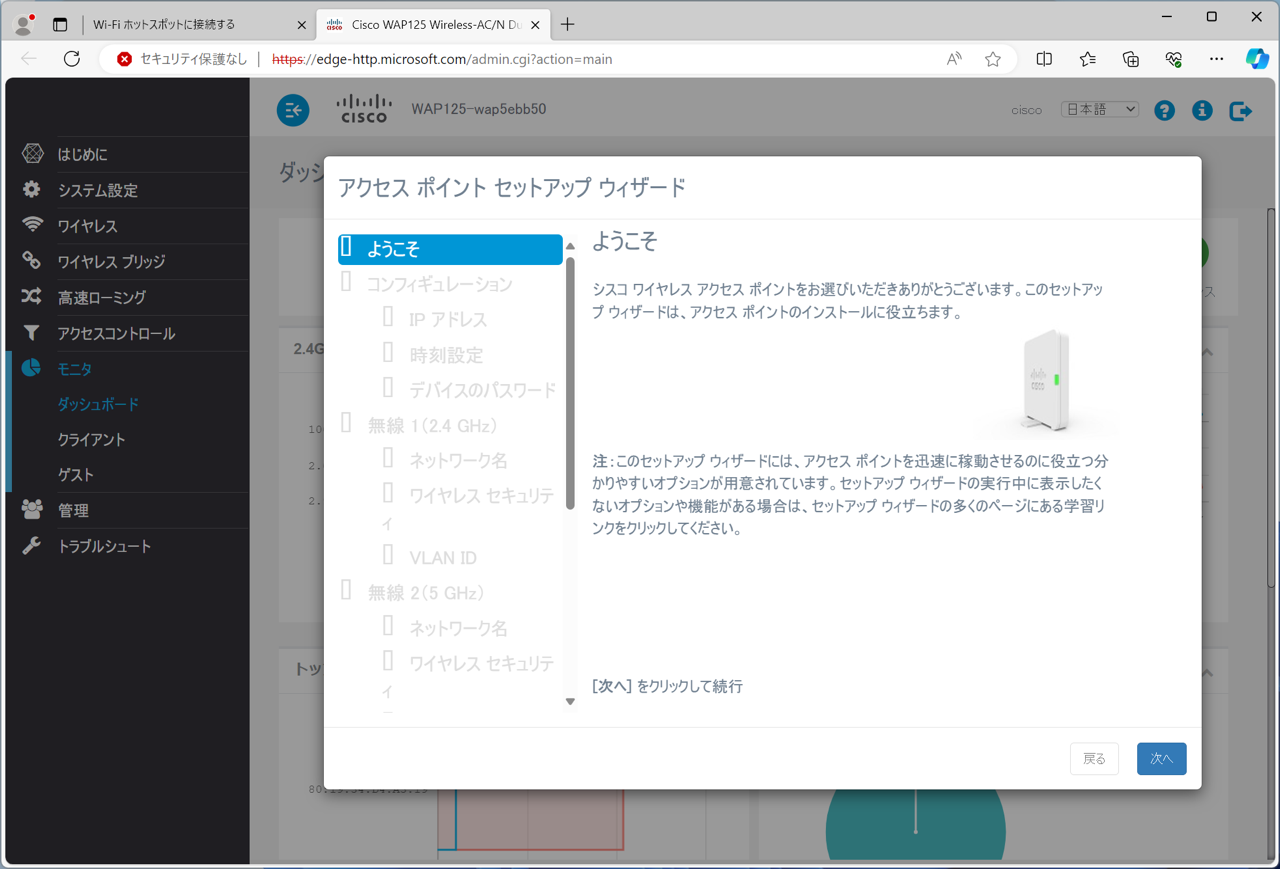Click the logout icon in header
The height and width of the screenshot is (869, 1280).
(x=1241, y=110)
